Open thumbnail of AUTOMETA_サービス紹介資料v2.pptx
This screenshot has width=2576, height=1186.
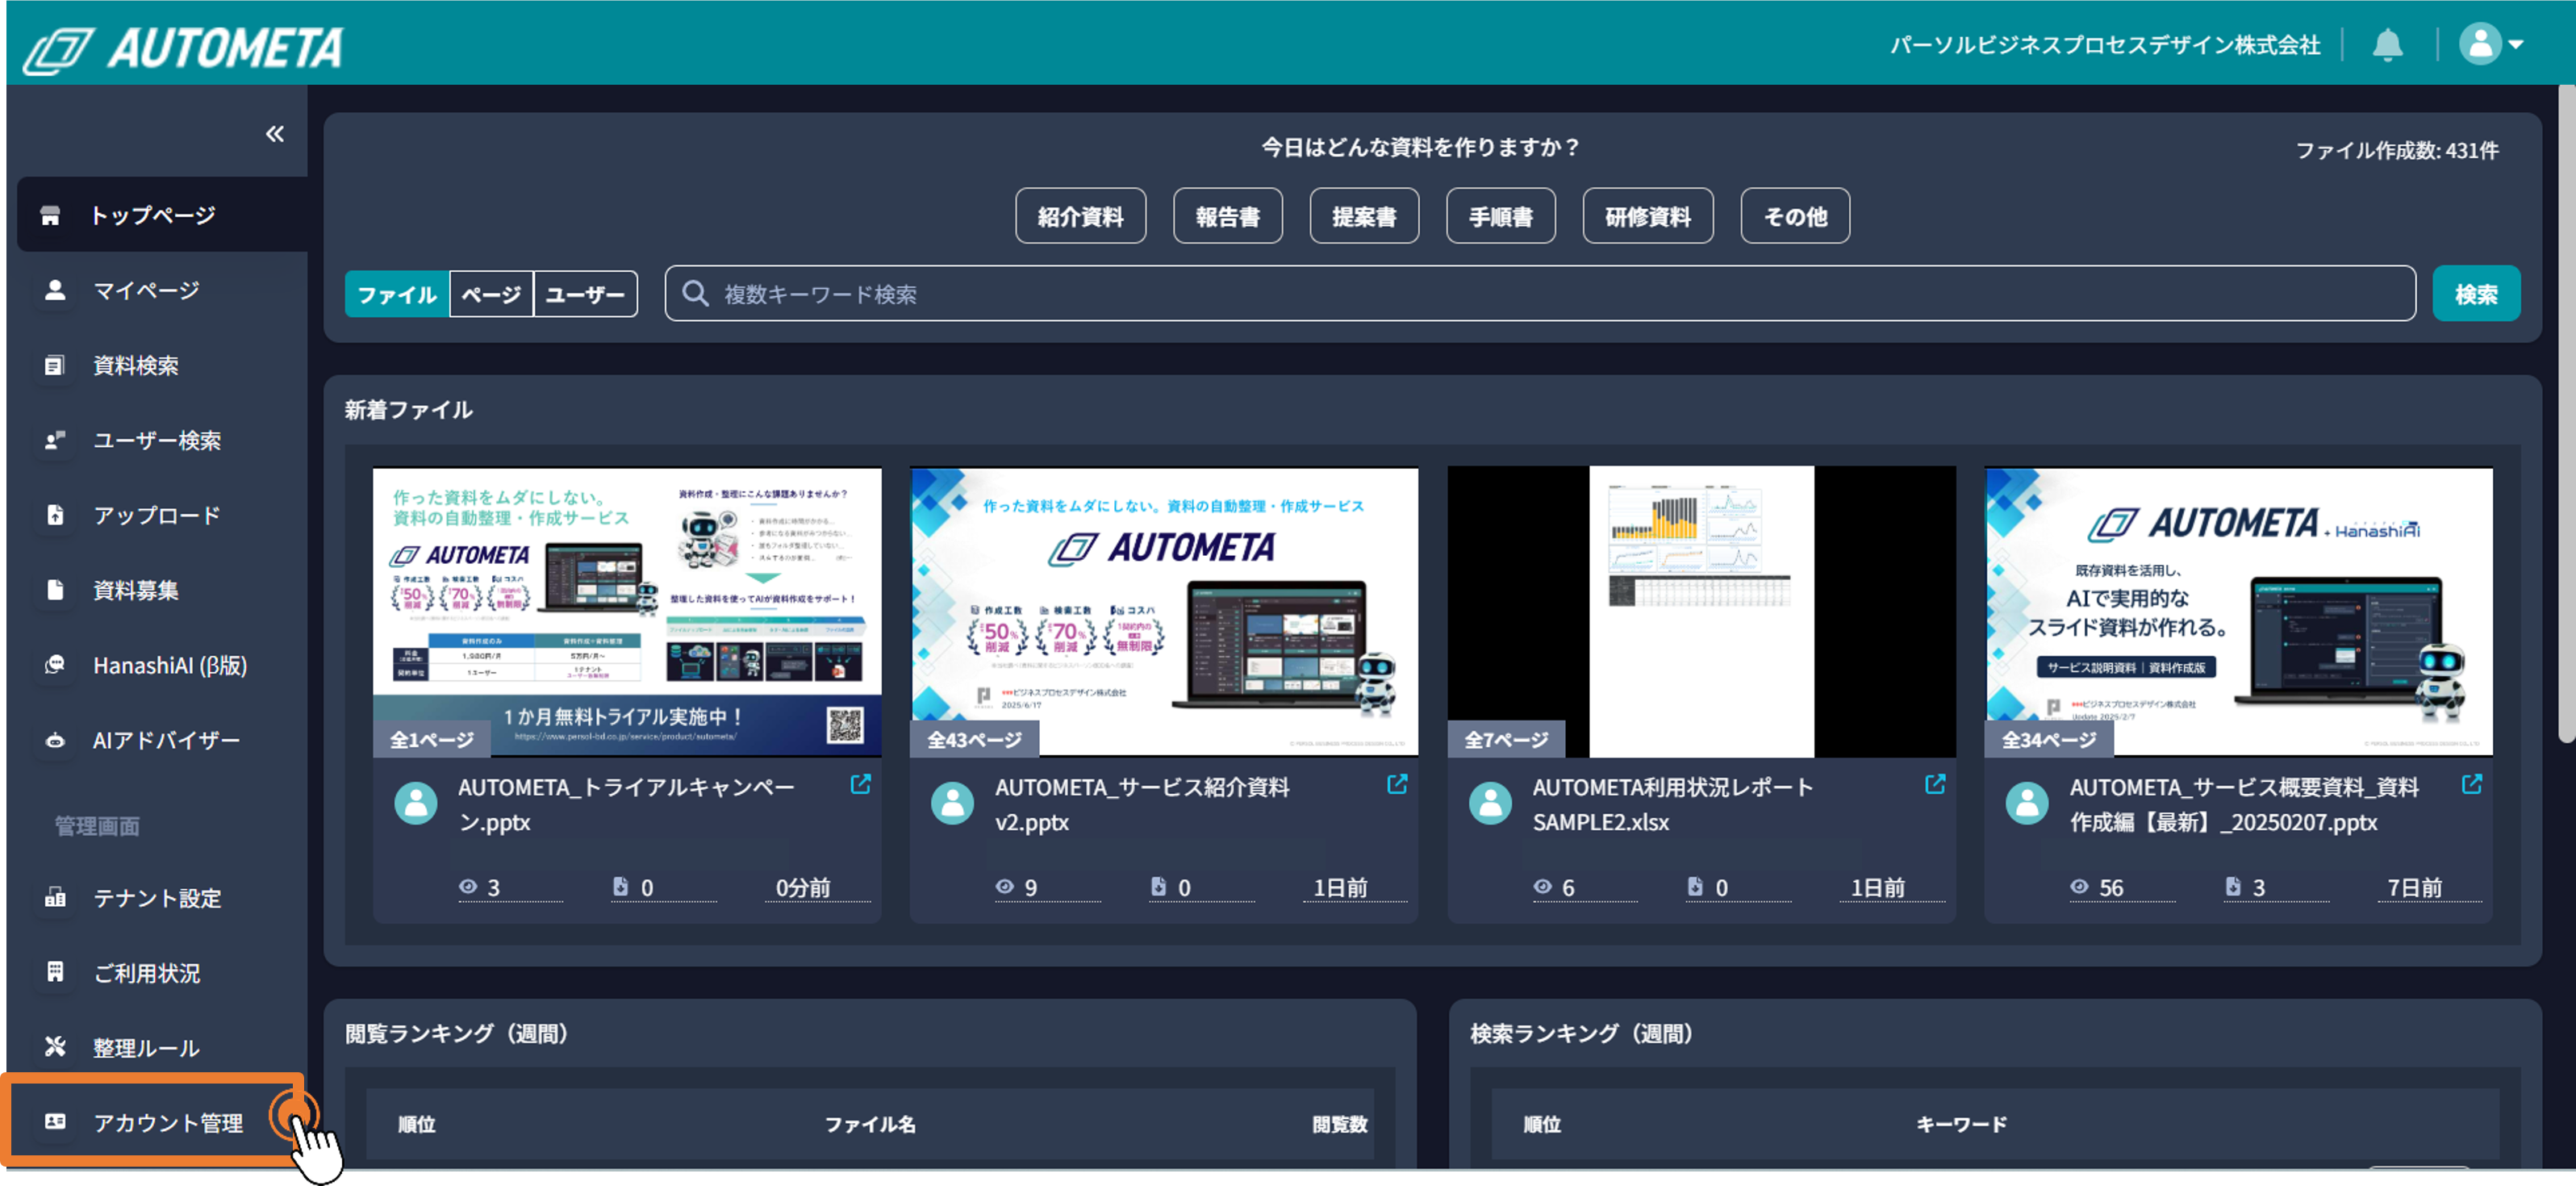1164,612
